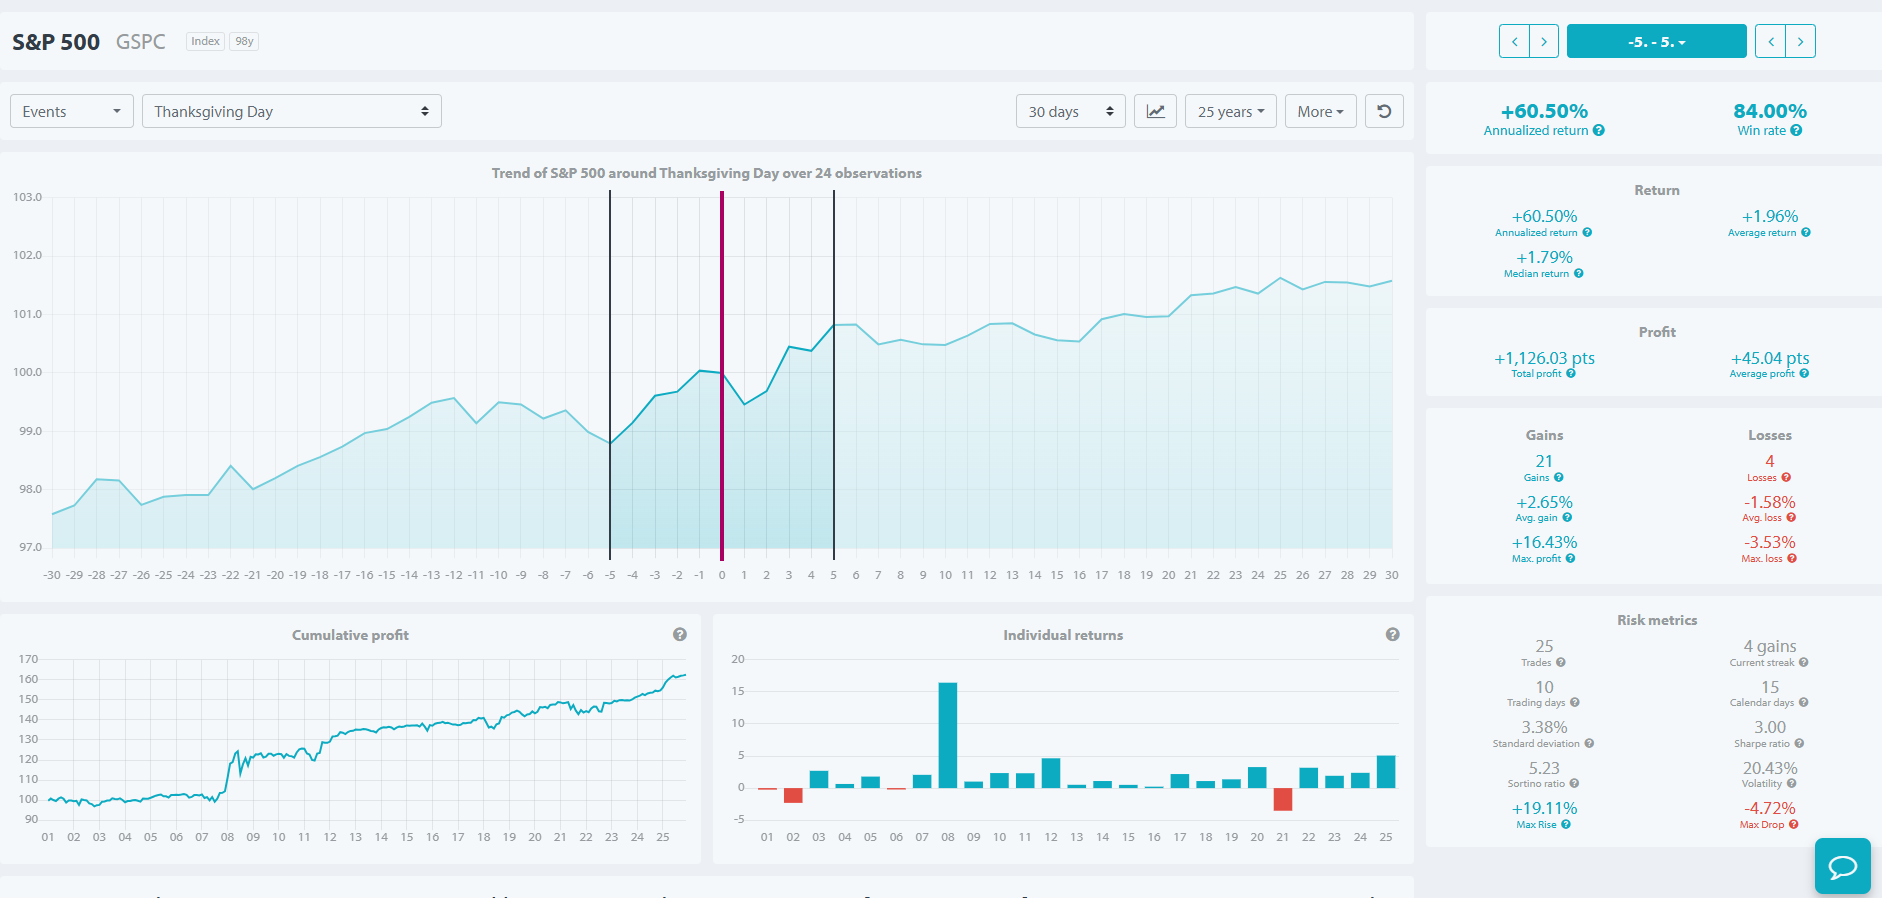Click the +16.43% max profit value
Viewport: 1882px width, 898px height.
tap(1544, 542)
